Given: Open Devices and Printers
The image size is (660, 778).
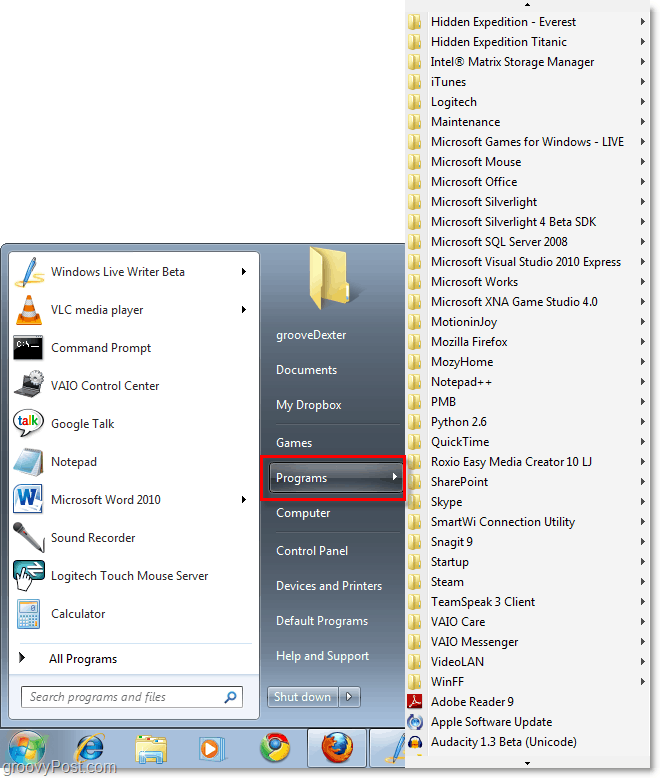Looking at the screenshot, I should coord(329,586).
